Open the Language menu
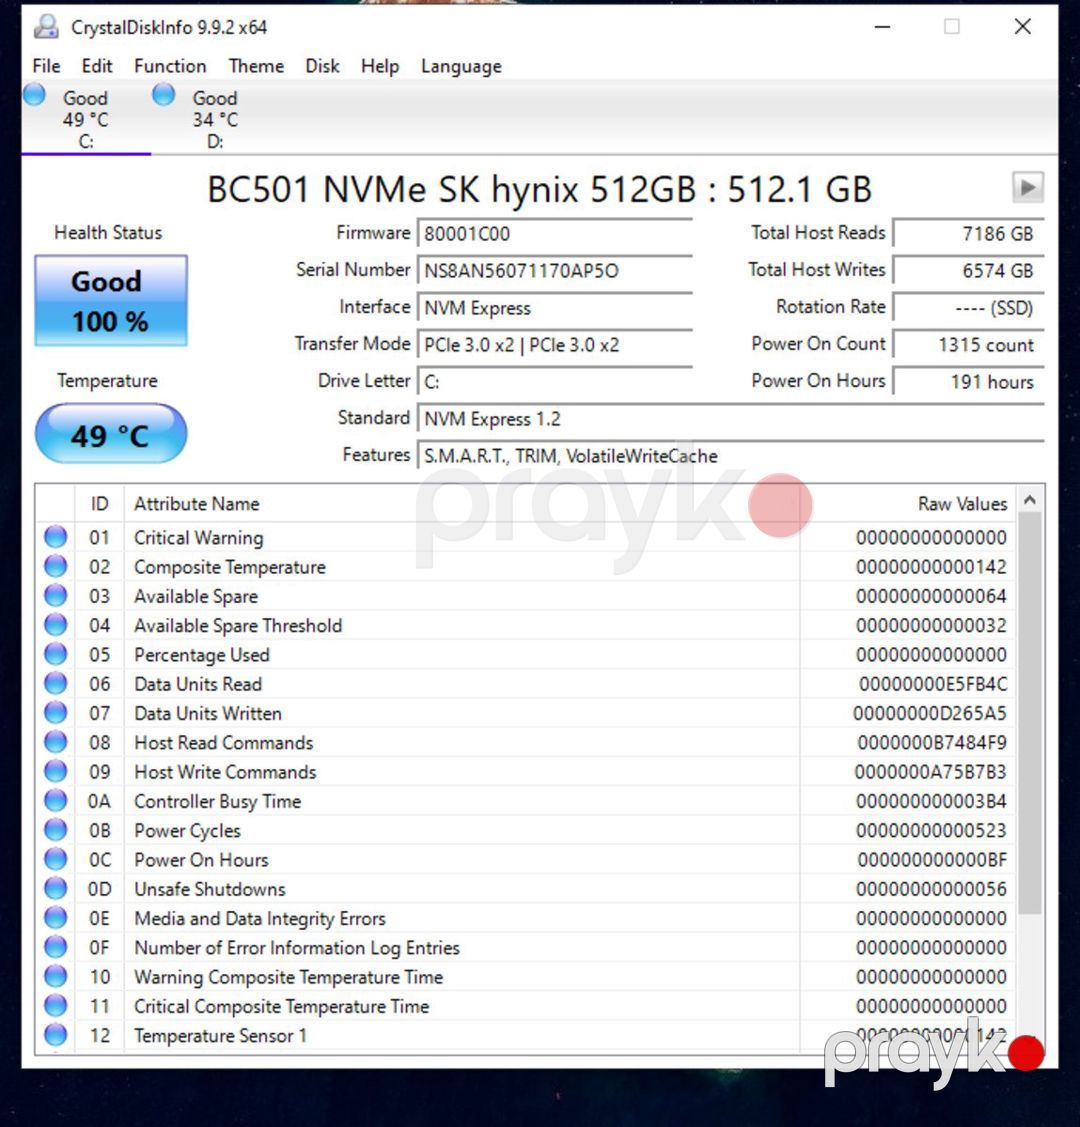This screenshot has height=1127, width=1080. click(x=461, y=66)
